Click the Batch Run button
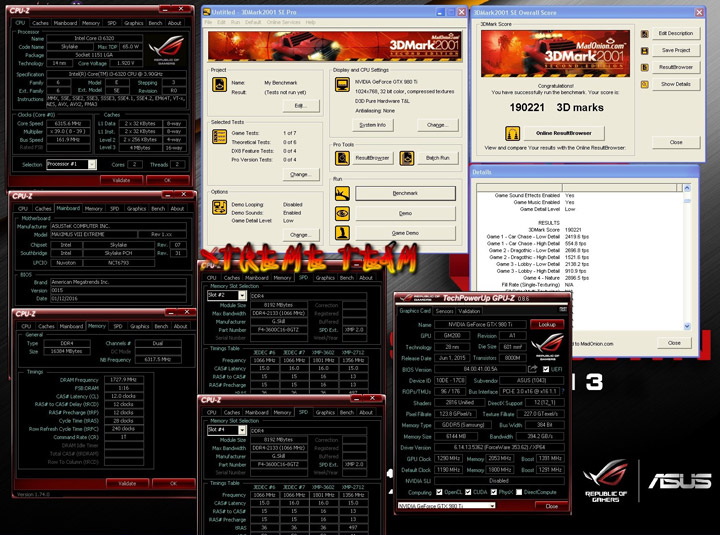 pos(438,158)
